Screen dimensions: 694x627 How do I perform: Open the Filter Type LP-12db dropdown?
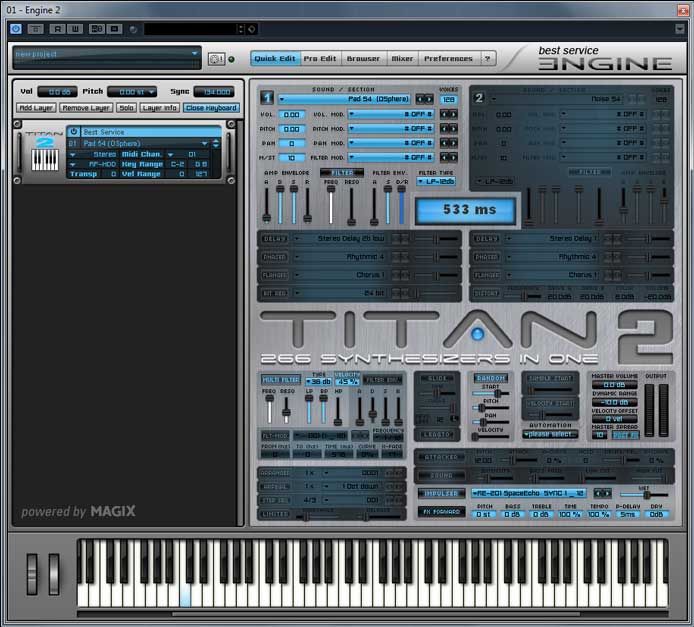(x=436, y=181)
